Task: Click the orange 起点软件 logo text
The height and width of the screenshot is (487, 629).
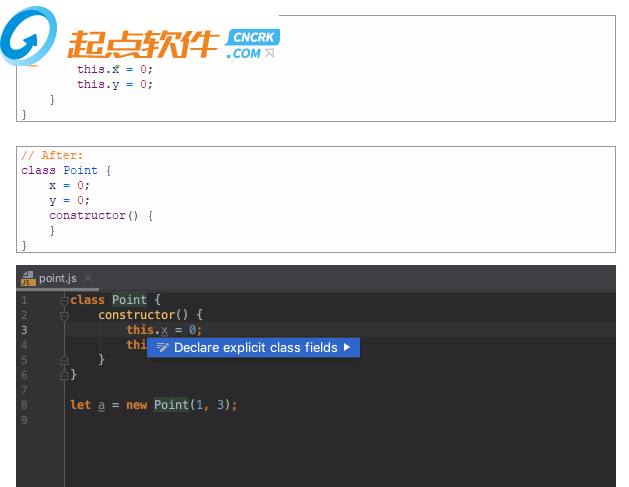Action: [x=143, y=43]
